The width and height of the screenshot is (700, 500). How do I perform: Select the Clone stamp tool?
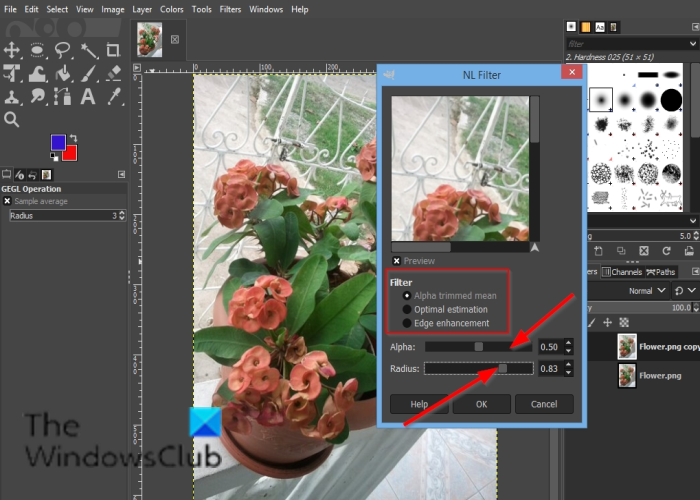coord(12,96)
